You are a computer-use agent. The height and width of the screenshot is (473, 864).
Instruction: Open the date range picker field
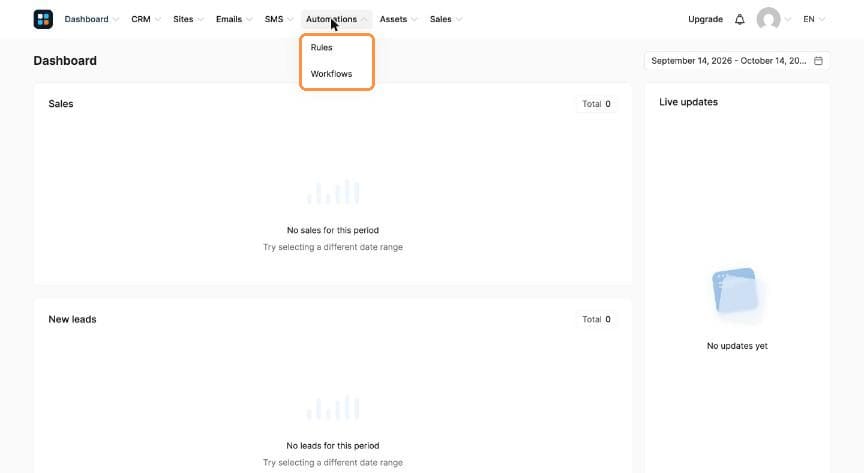(737, 61)
